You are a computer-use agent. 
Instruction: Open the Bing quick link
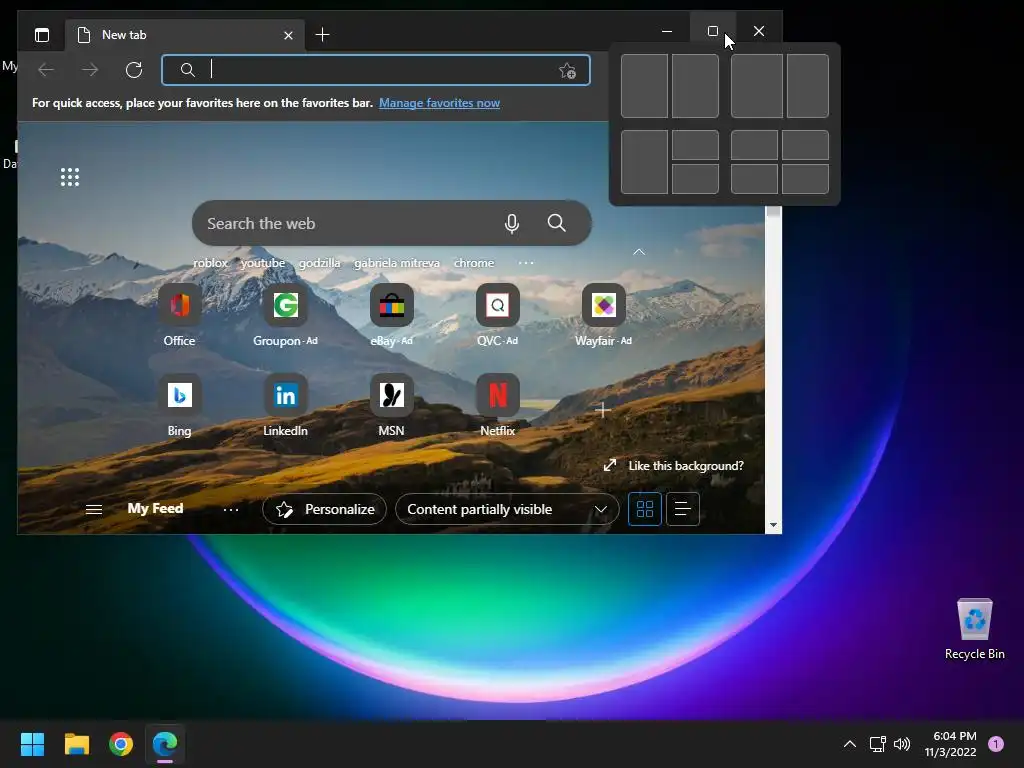[x=180, y=405]
